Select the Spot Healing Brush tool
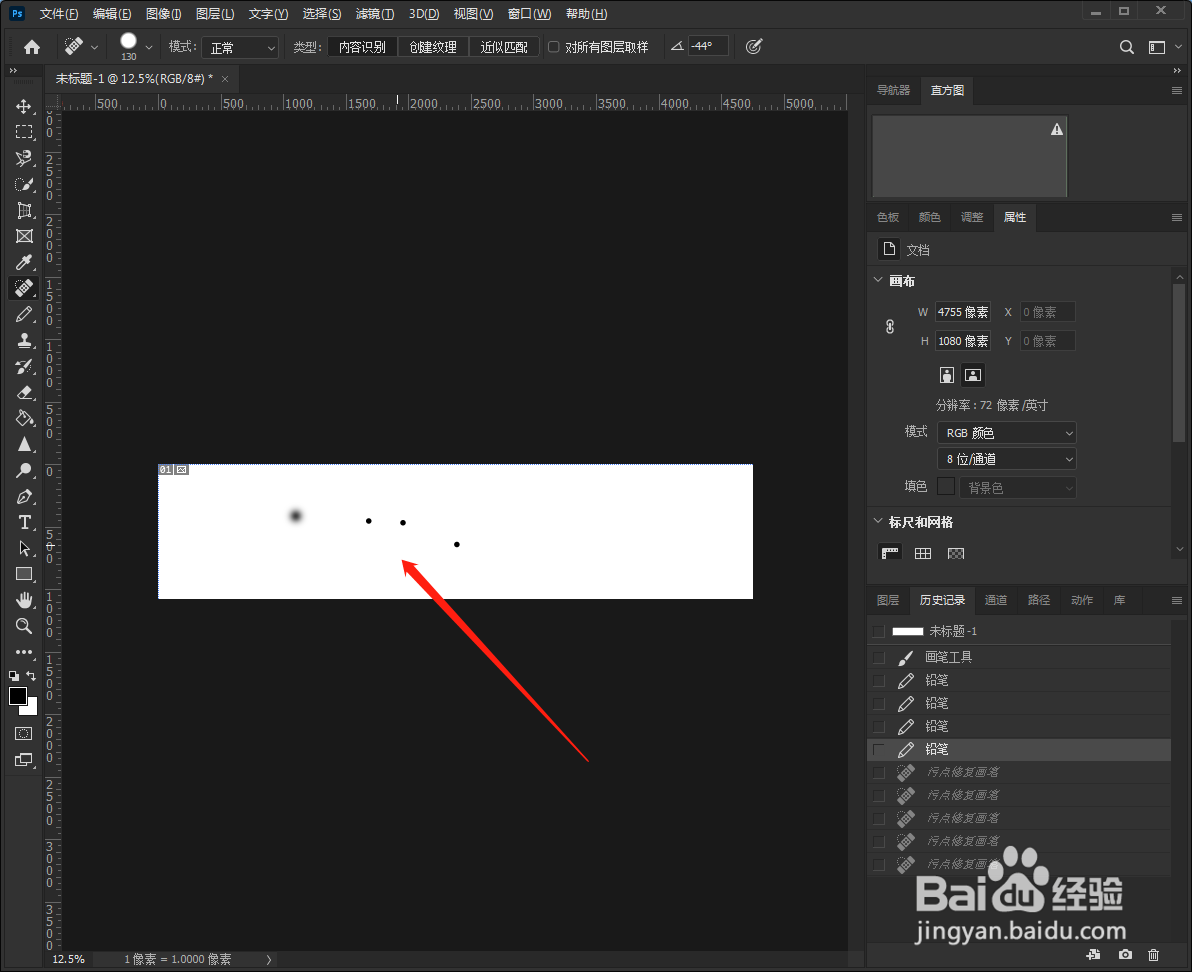This screenshot has height=972, width=1192. pyautogui.click(x=24, y=288)
